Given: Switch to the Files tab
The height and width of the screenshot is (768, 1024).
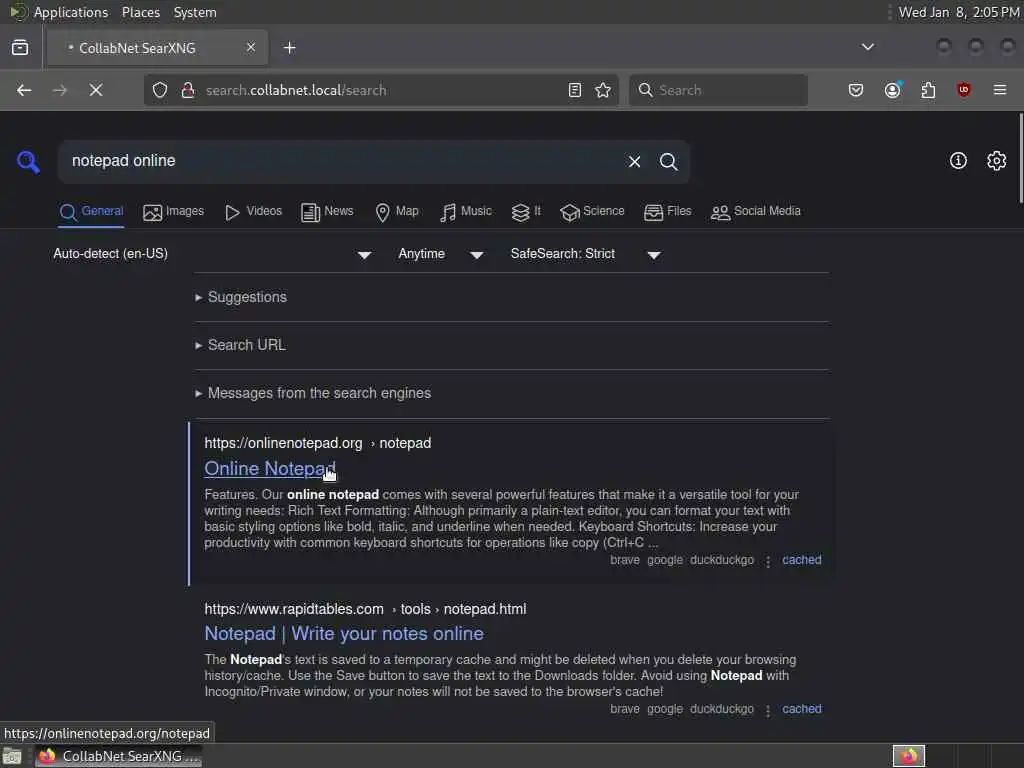Looking at the screenshot, I should click(x=667, y=212).
